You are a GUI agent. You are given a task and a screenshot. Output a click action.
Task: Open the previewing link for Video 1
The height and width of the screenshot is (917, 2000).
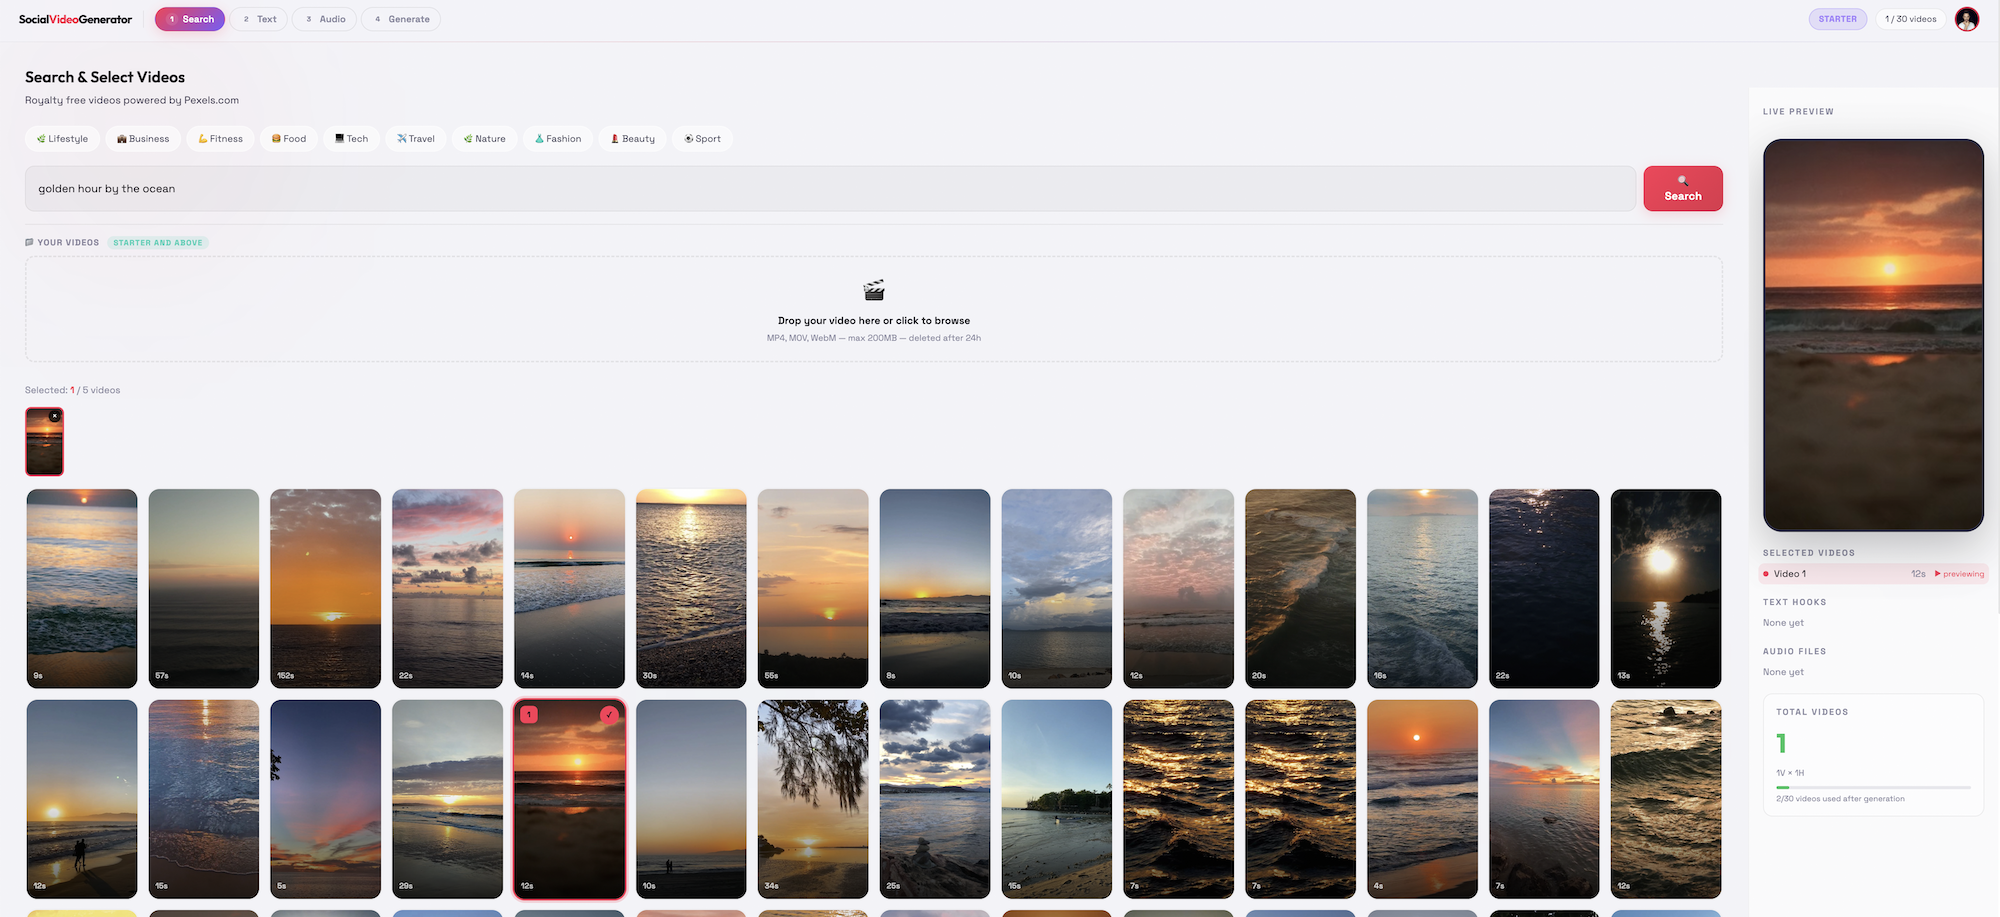(1959, 573)
